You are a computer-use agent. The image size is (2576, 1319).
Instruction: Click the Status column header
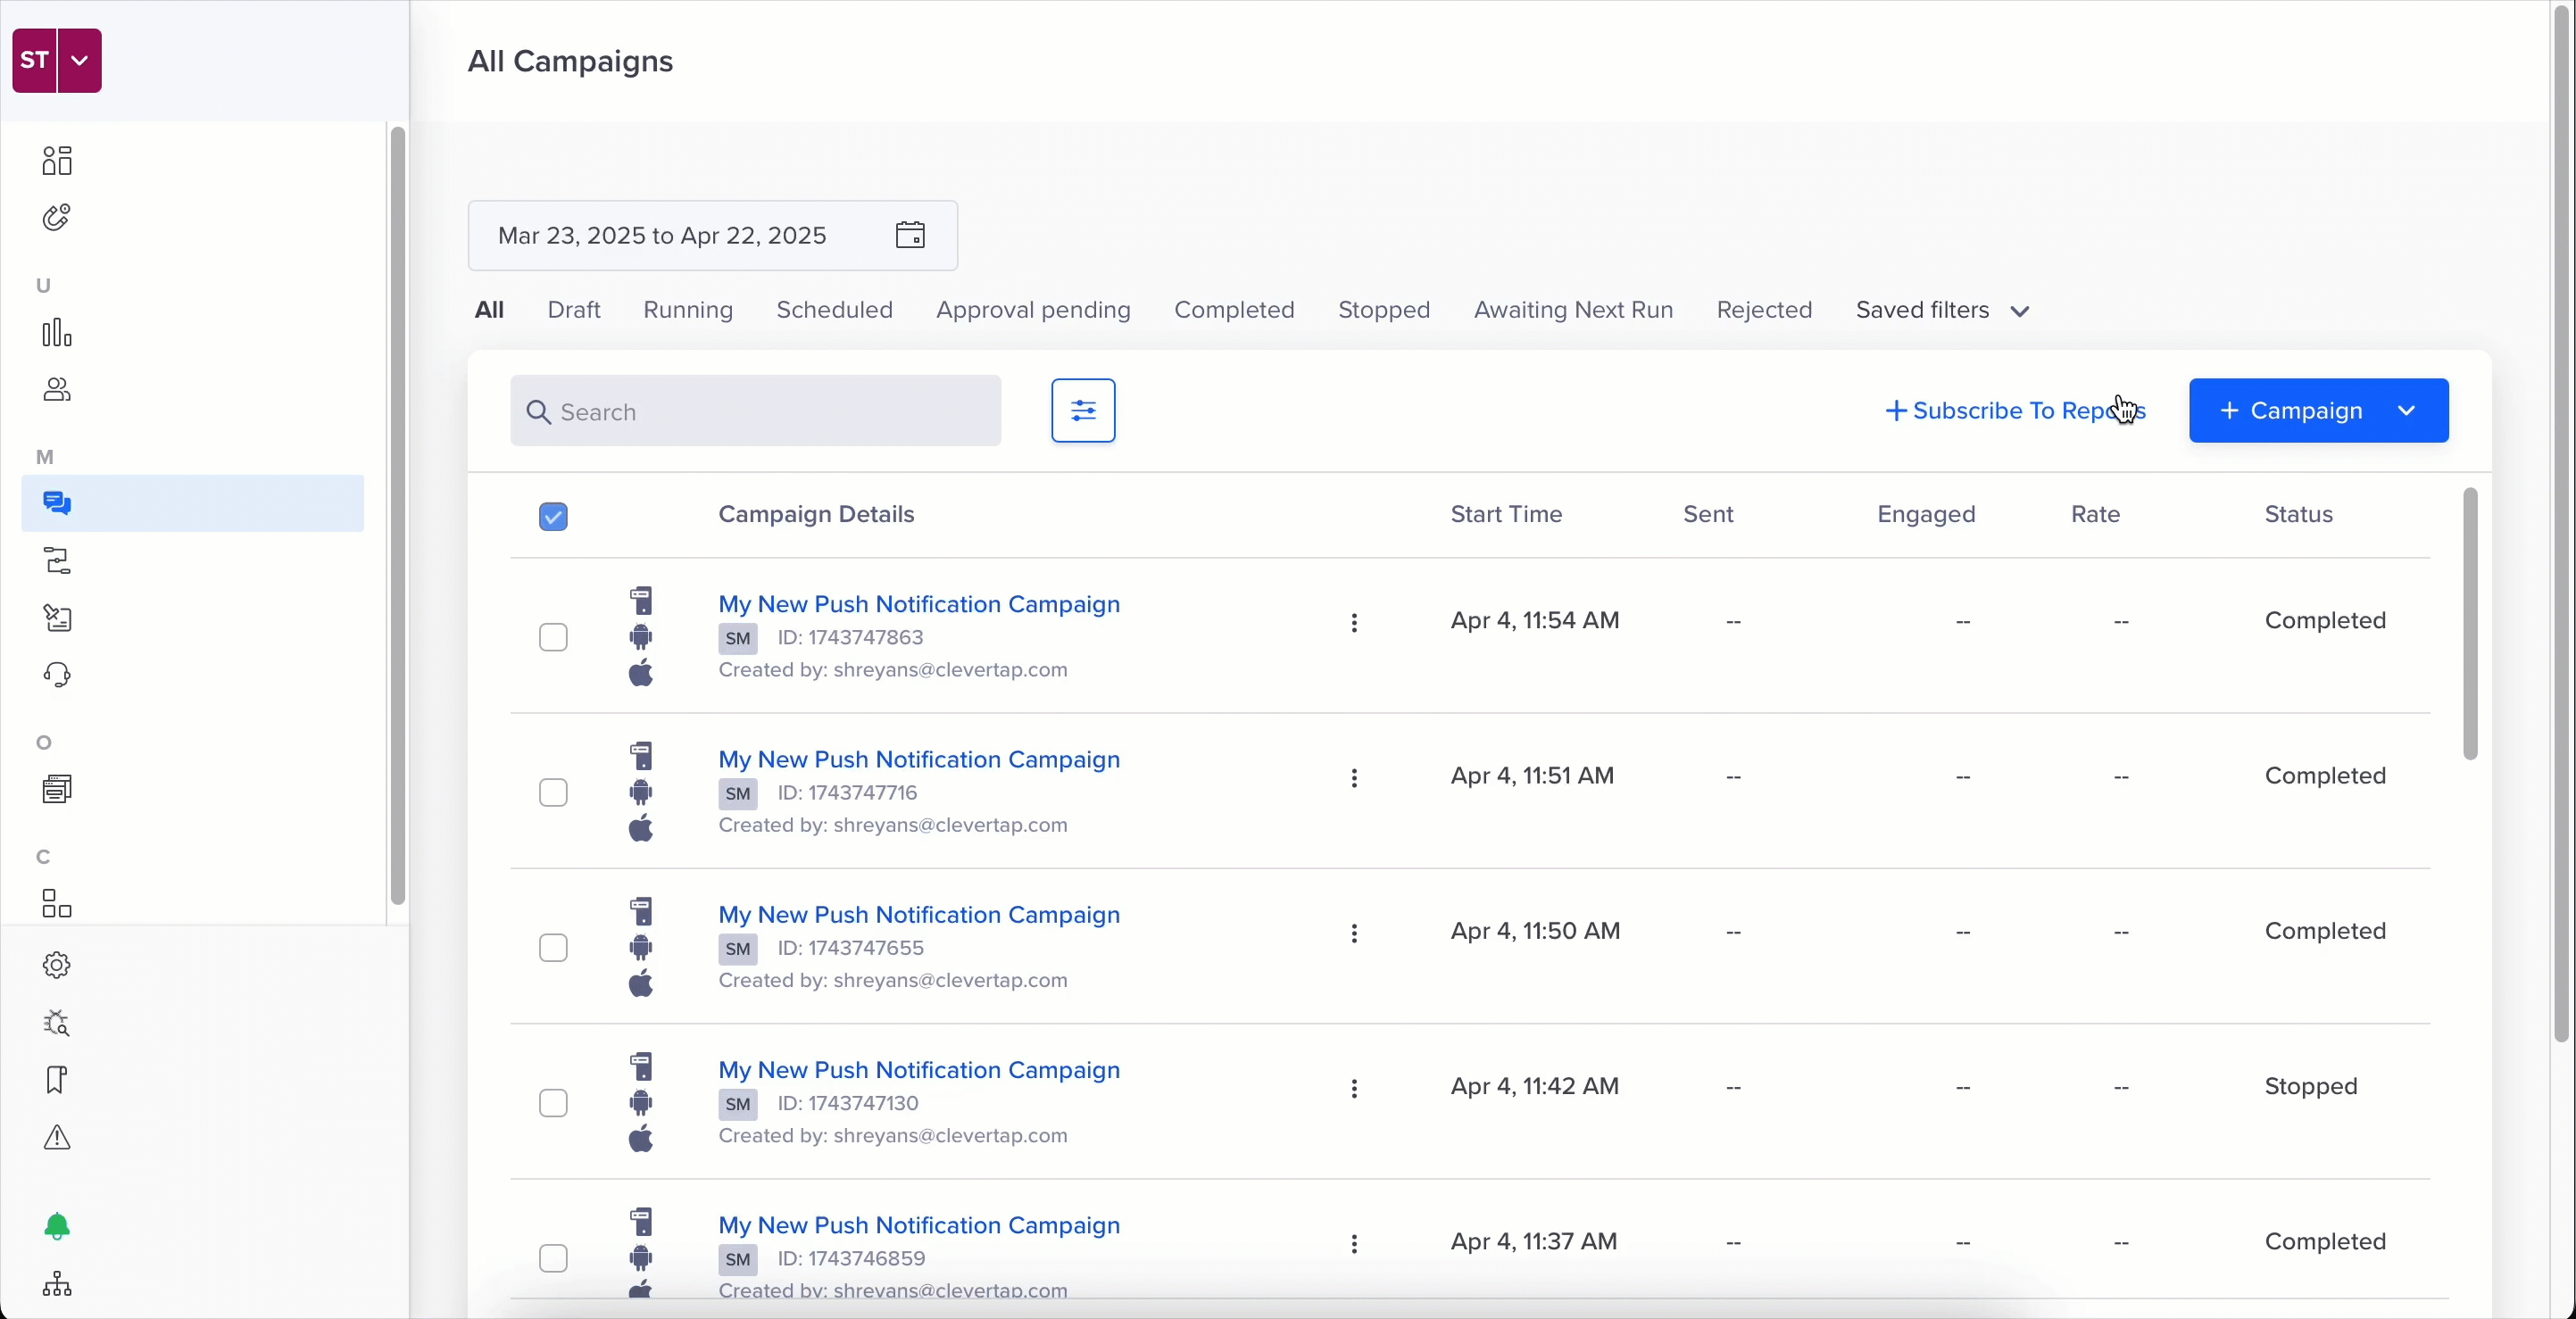click(x=2299, y=514)
